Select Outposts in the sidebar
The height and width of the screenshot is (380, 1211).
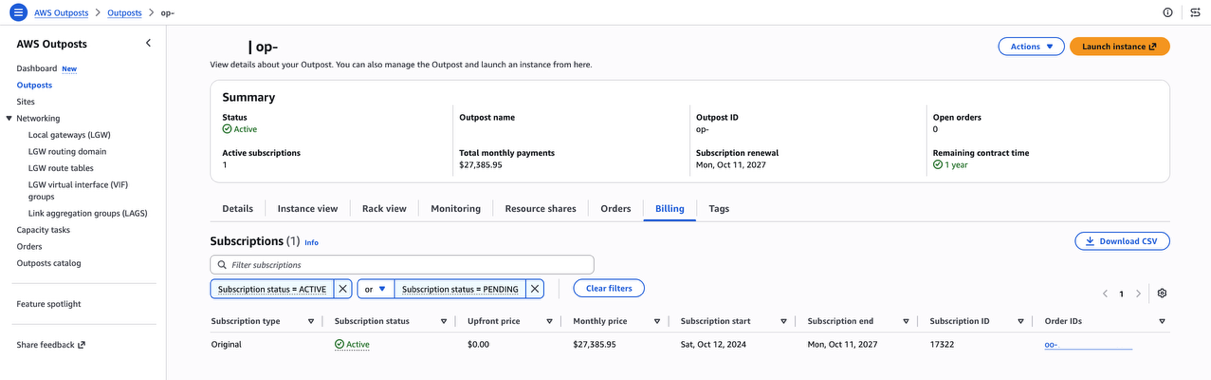(34, 85)
